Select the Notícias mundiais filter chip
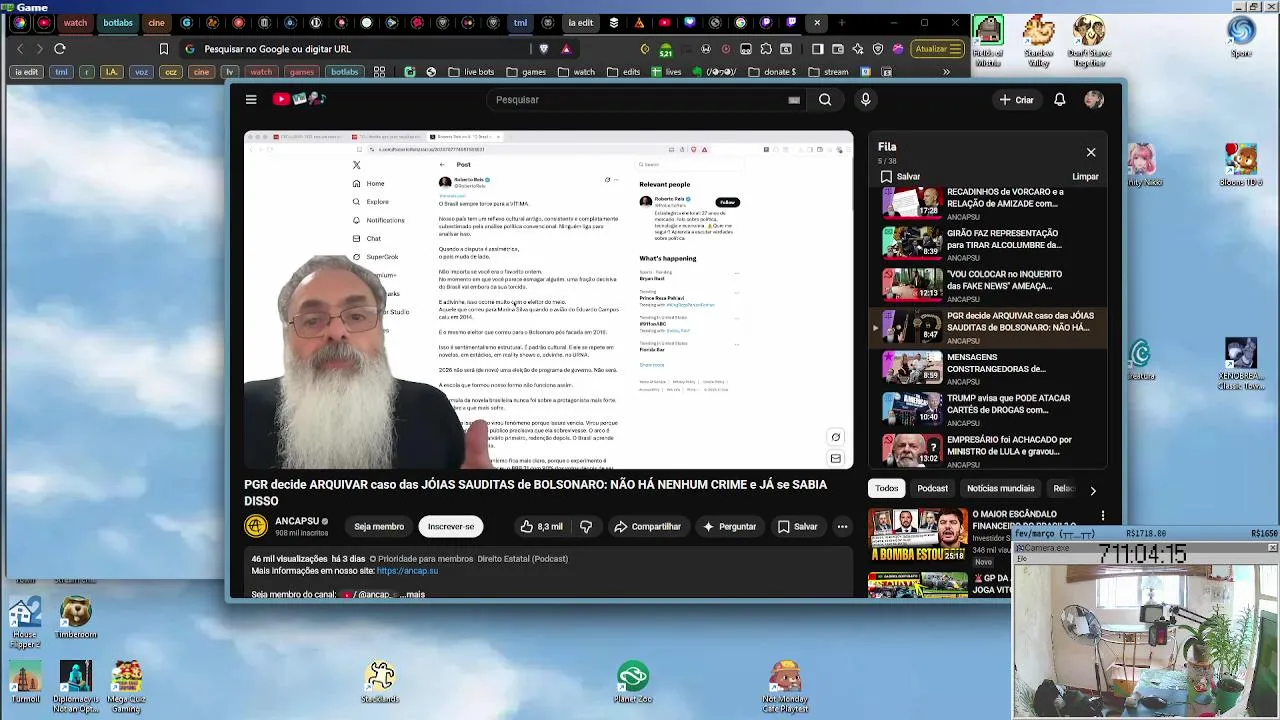Viewport: 1280px width, 720px height. click(1000, 488)
